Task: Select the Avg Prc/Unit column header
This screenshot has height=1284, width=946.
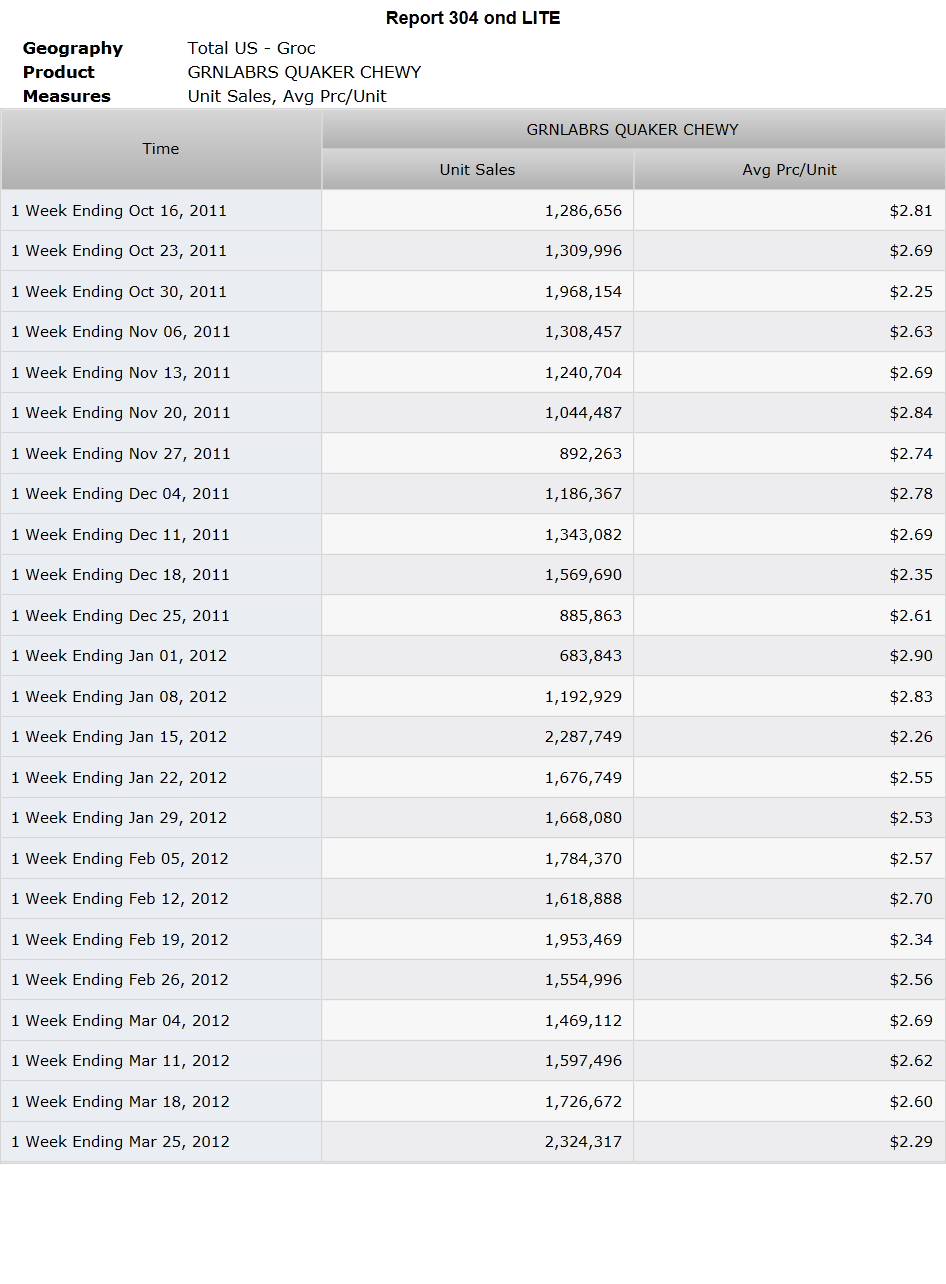Action: point(790,170)
